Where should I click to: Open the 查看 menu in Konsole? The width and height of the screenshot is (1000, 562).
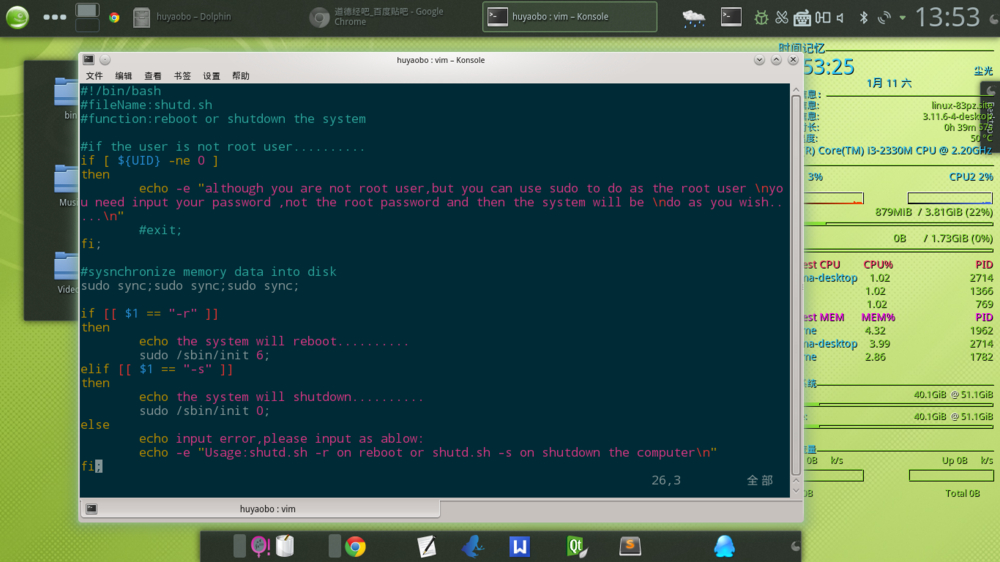pyautogui.click(x=152, y=76)
